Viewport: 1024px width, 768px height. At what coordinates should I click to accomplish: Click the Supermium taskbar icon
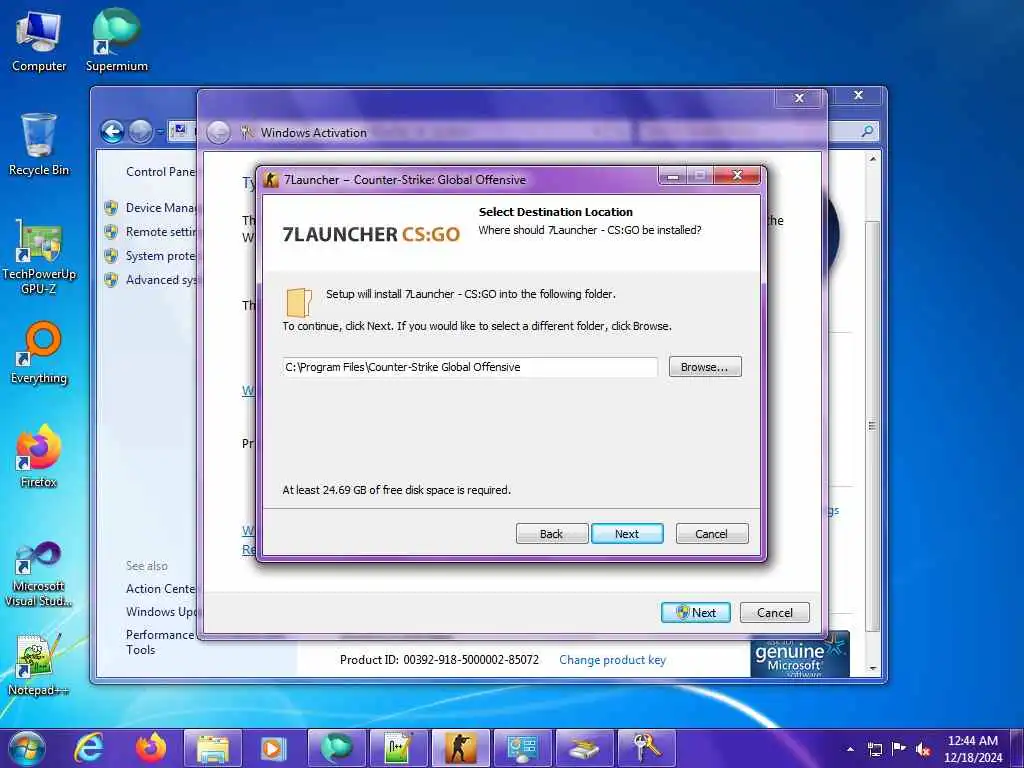[x=336, y=748]
